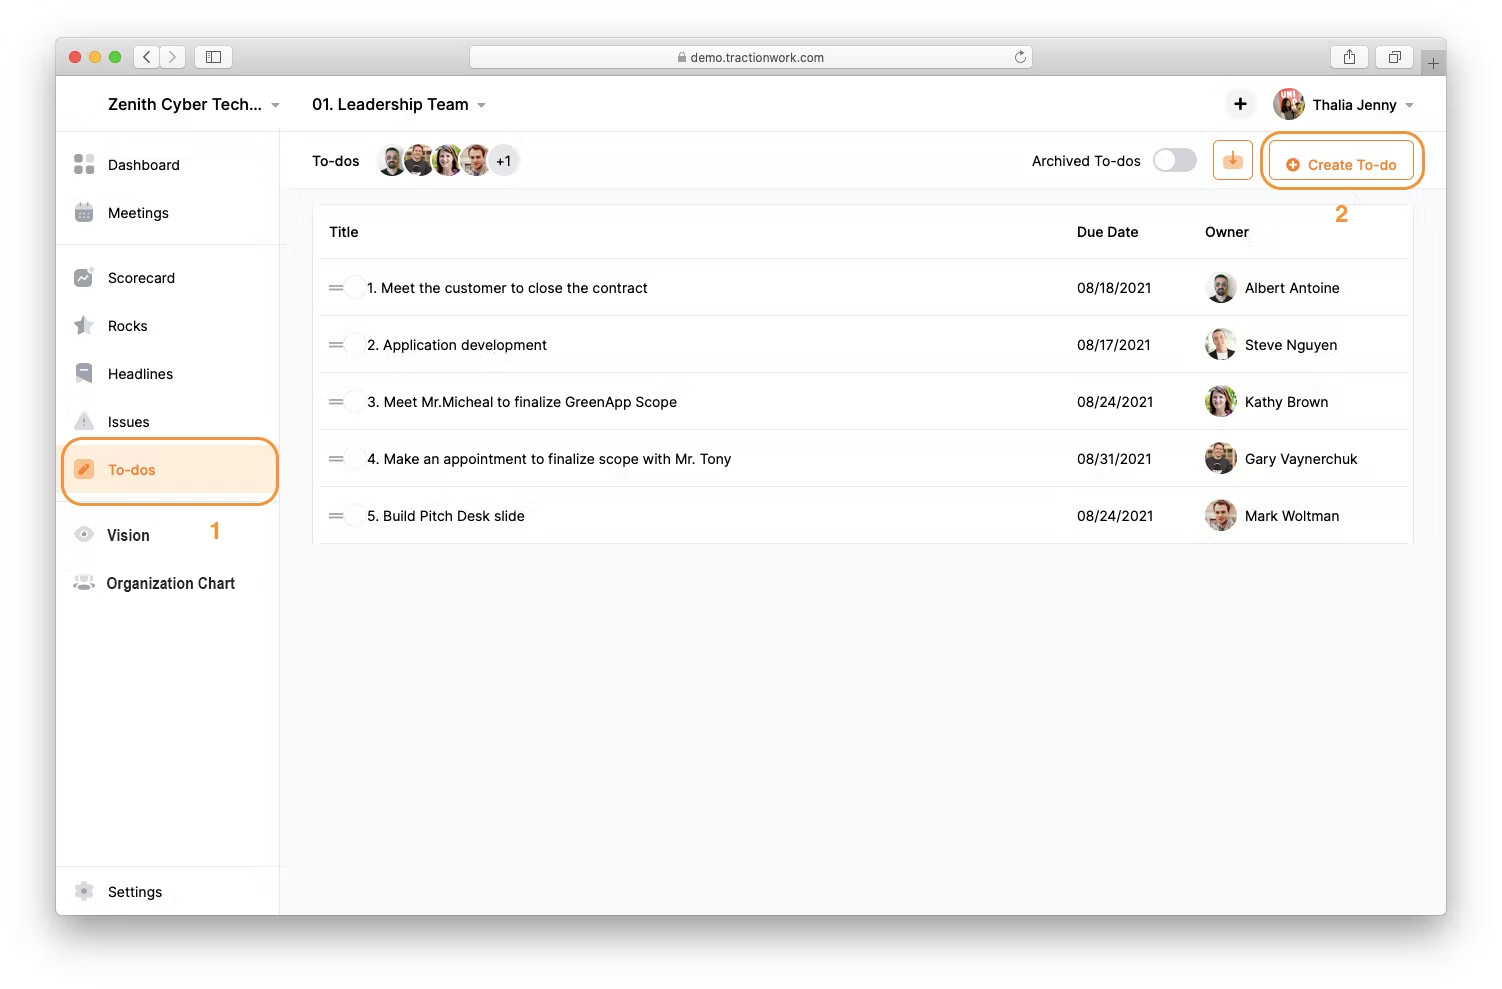Open Settings via the gear icon
Screen dimensions: 1502x989
point(84,891)
